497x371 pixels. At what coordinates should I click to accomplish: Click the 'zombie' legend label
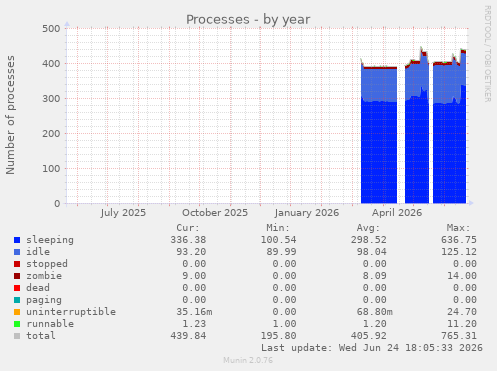[x=44, y=276]
